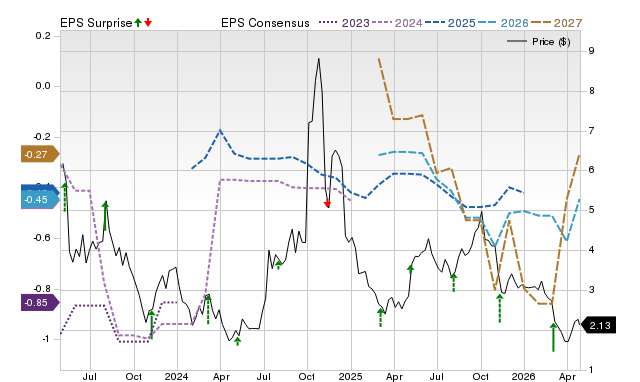The image size is (640, 382).
Task: Select the red negative surprise marker on the price line
Action: [327, 204]
